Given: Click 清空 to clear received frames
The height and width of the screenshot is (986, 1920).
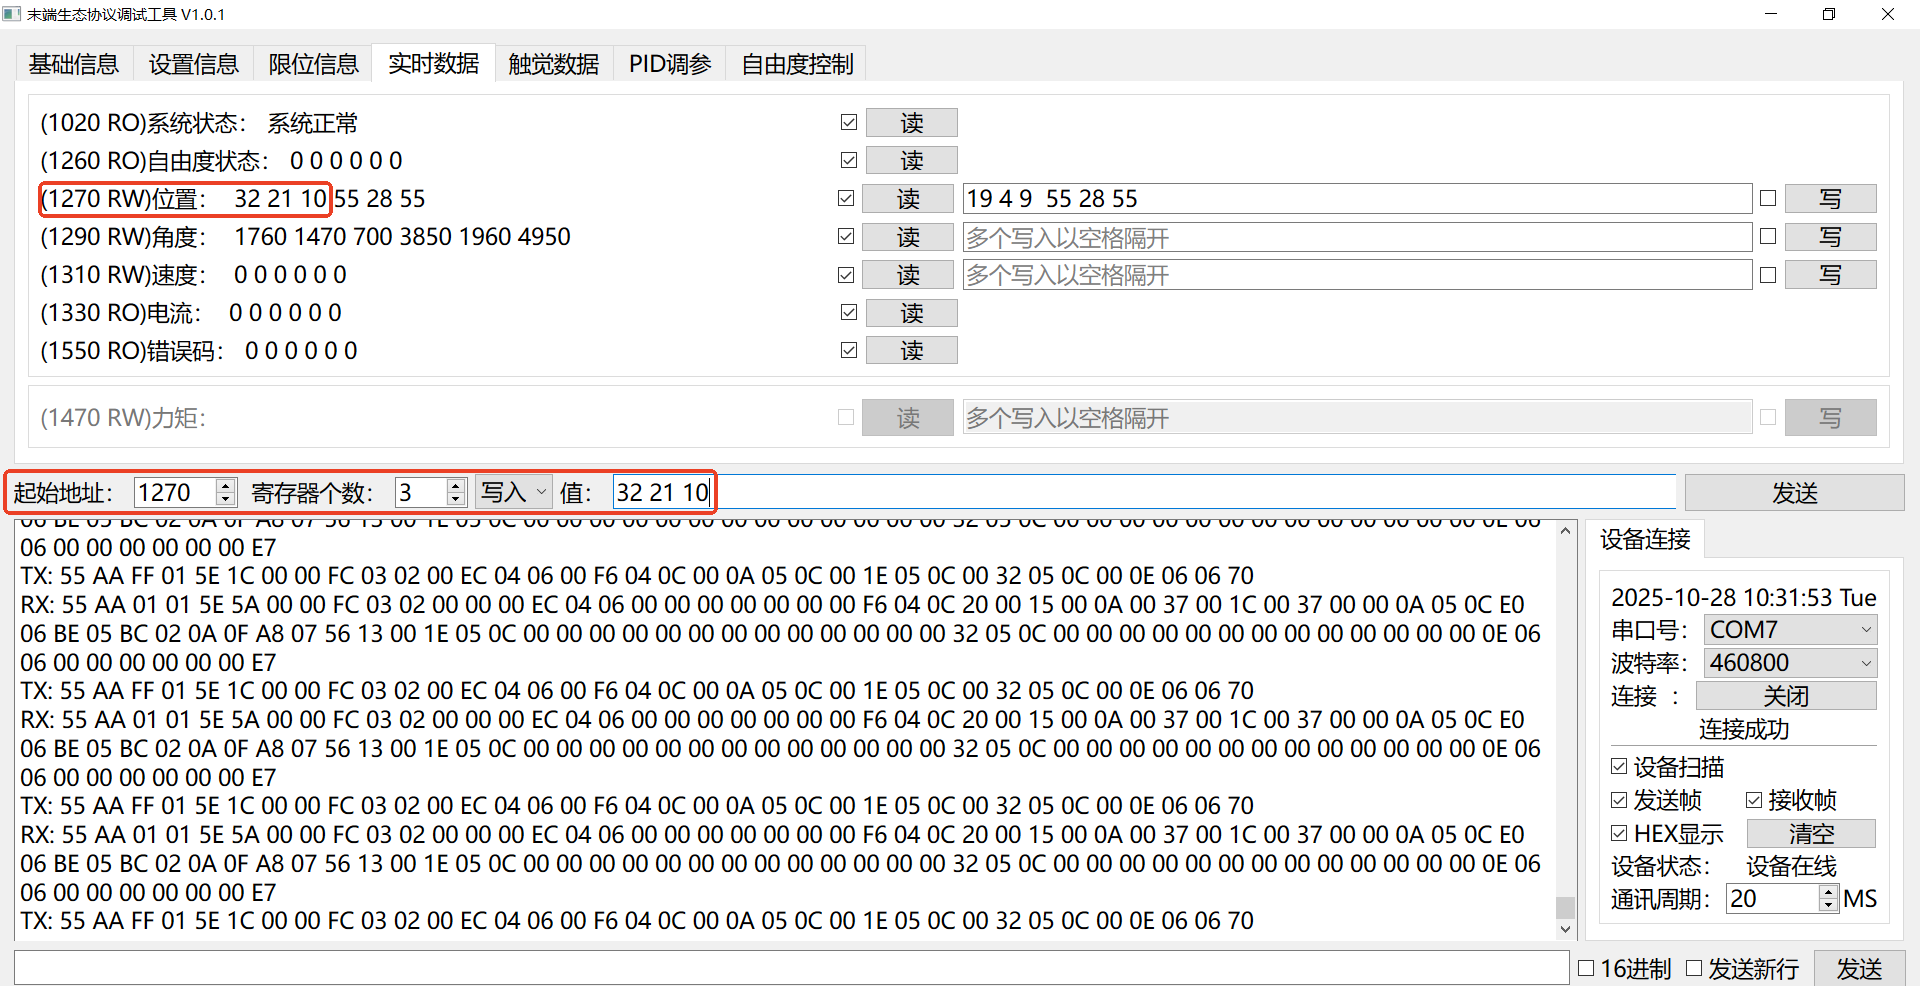Looking at the screenshot, I should pos(1811,833).
